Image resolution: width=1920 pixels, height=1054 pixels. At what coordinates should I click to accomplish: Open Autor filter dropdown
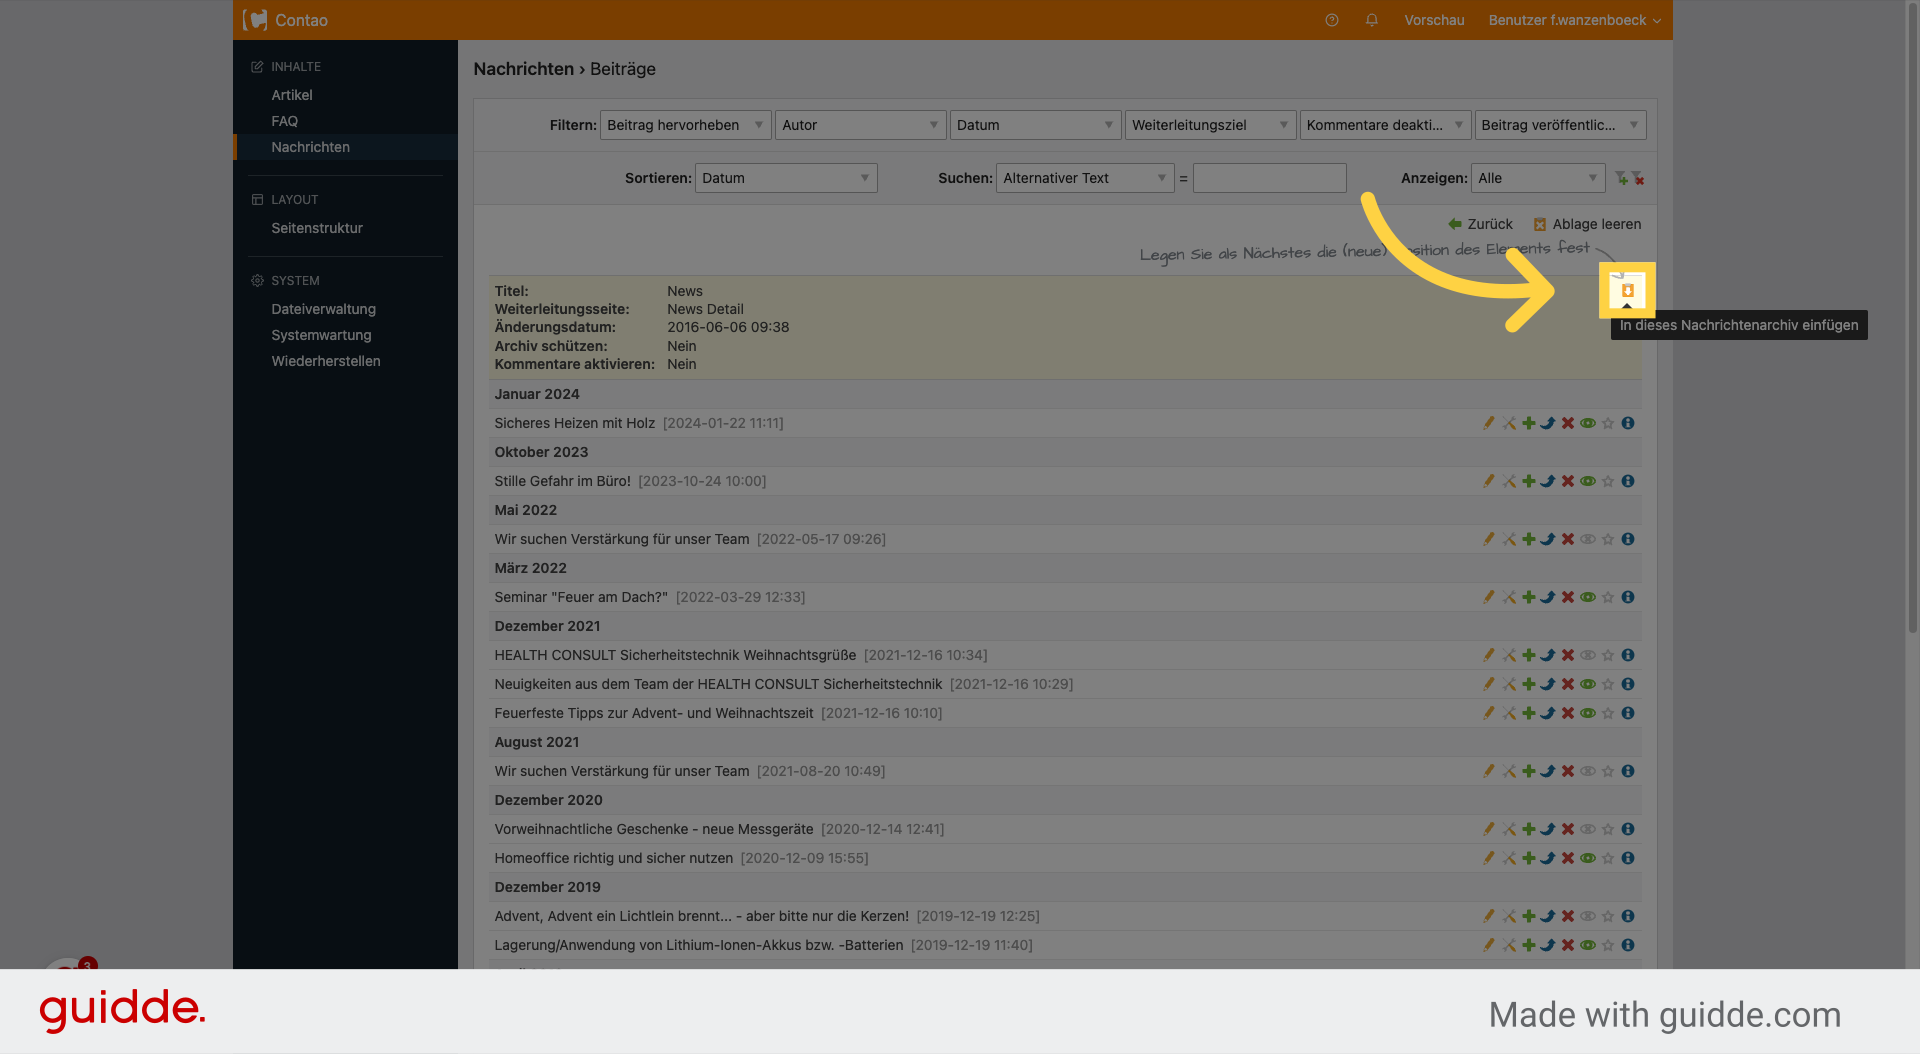point(860,125)
